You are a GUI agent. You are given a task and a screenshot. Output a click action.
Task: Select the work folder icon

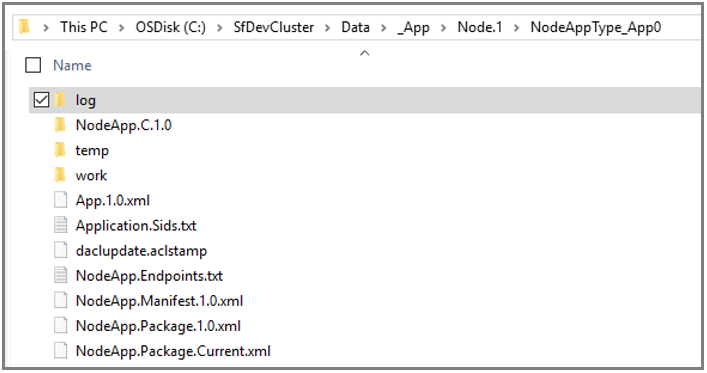click(60, 175)
